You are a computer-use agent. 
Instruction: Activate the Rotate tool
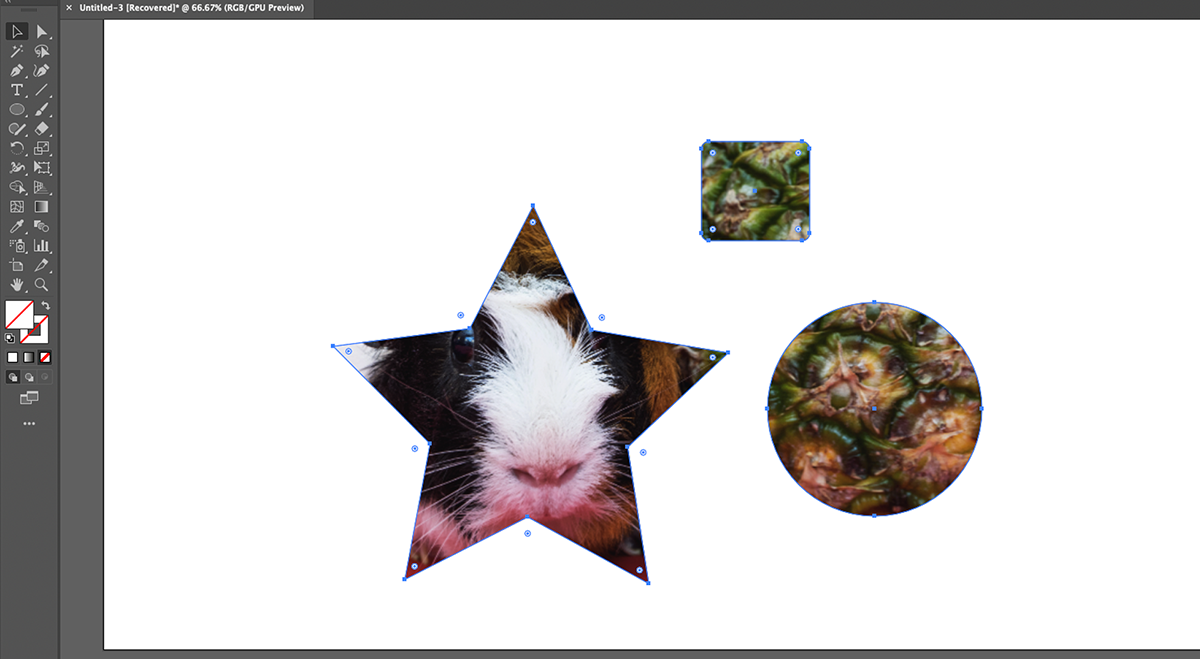click(x=16, y=147)
